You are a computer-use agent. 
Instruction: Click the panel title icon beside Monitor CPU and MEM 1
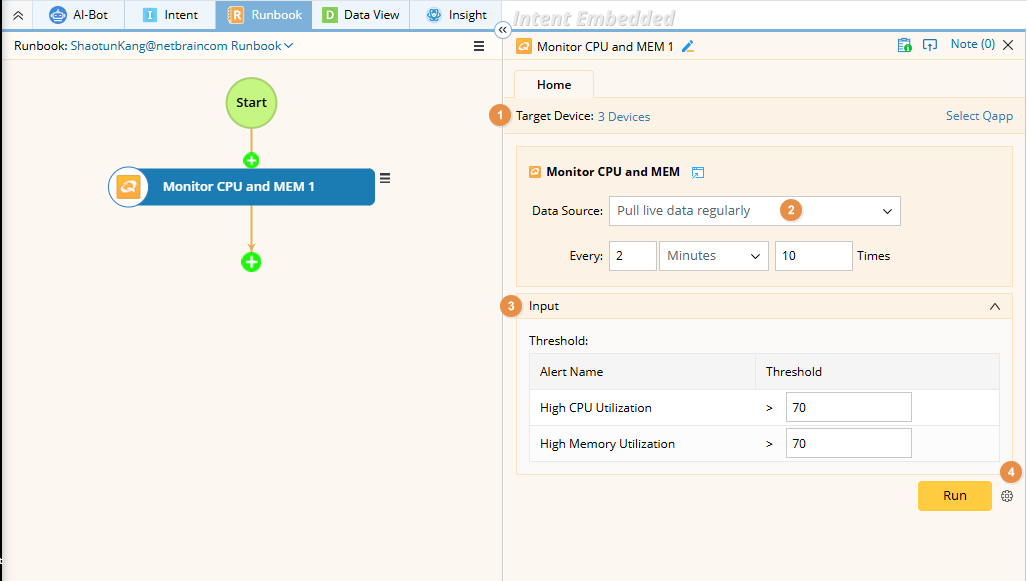tap(524, 47)
